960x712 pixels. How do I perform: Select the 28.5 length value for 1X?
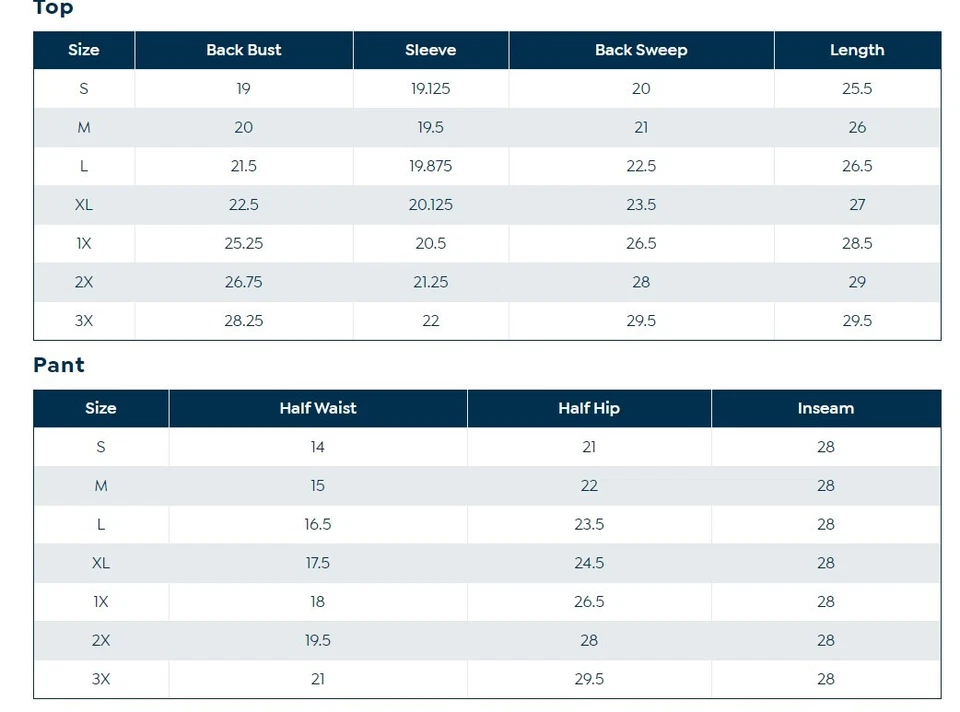pos(857,244)
